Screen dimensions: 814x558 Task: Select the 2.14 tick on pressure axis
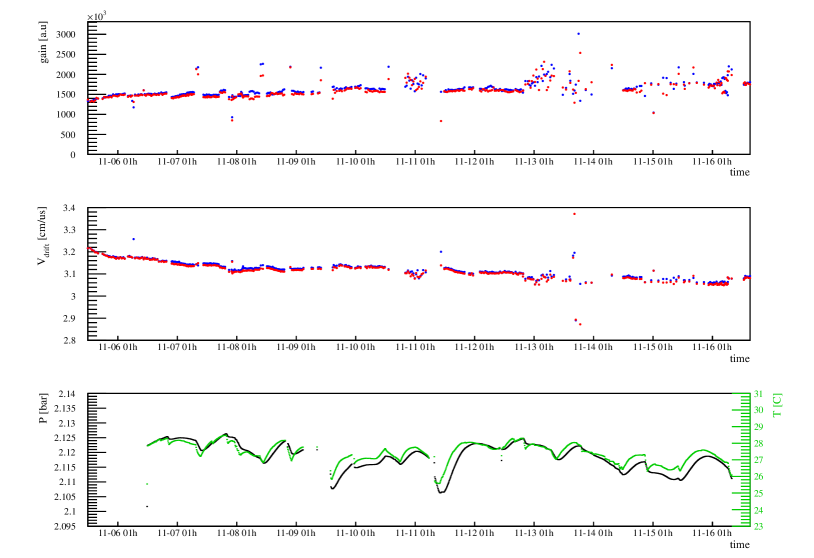pyautogui.click(x=67, y=394)
